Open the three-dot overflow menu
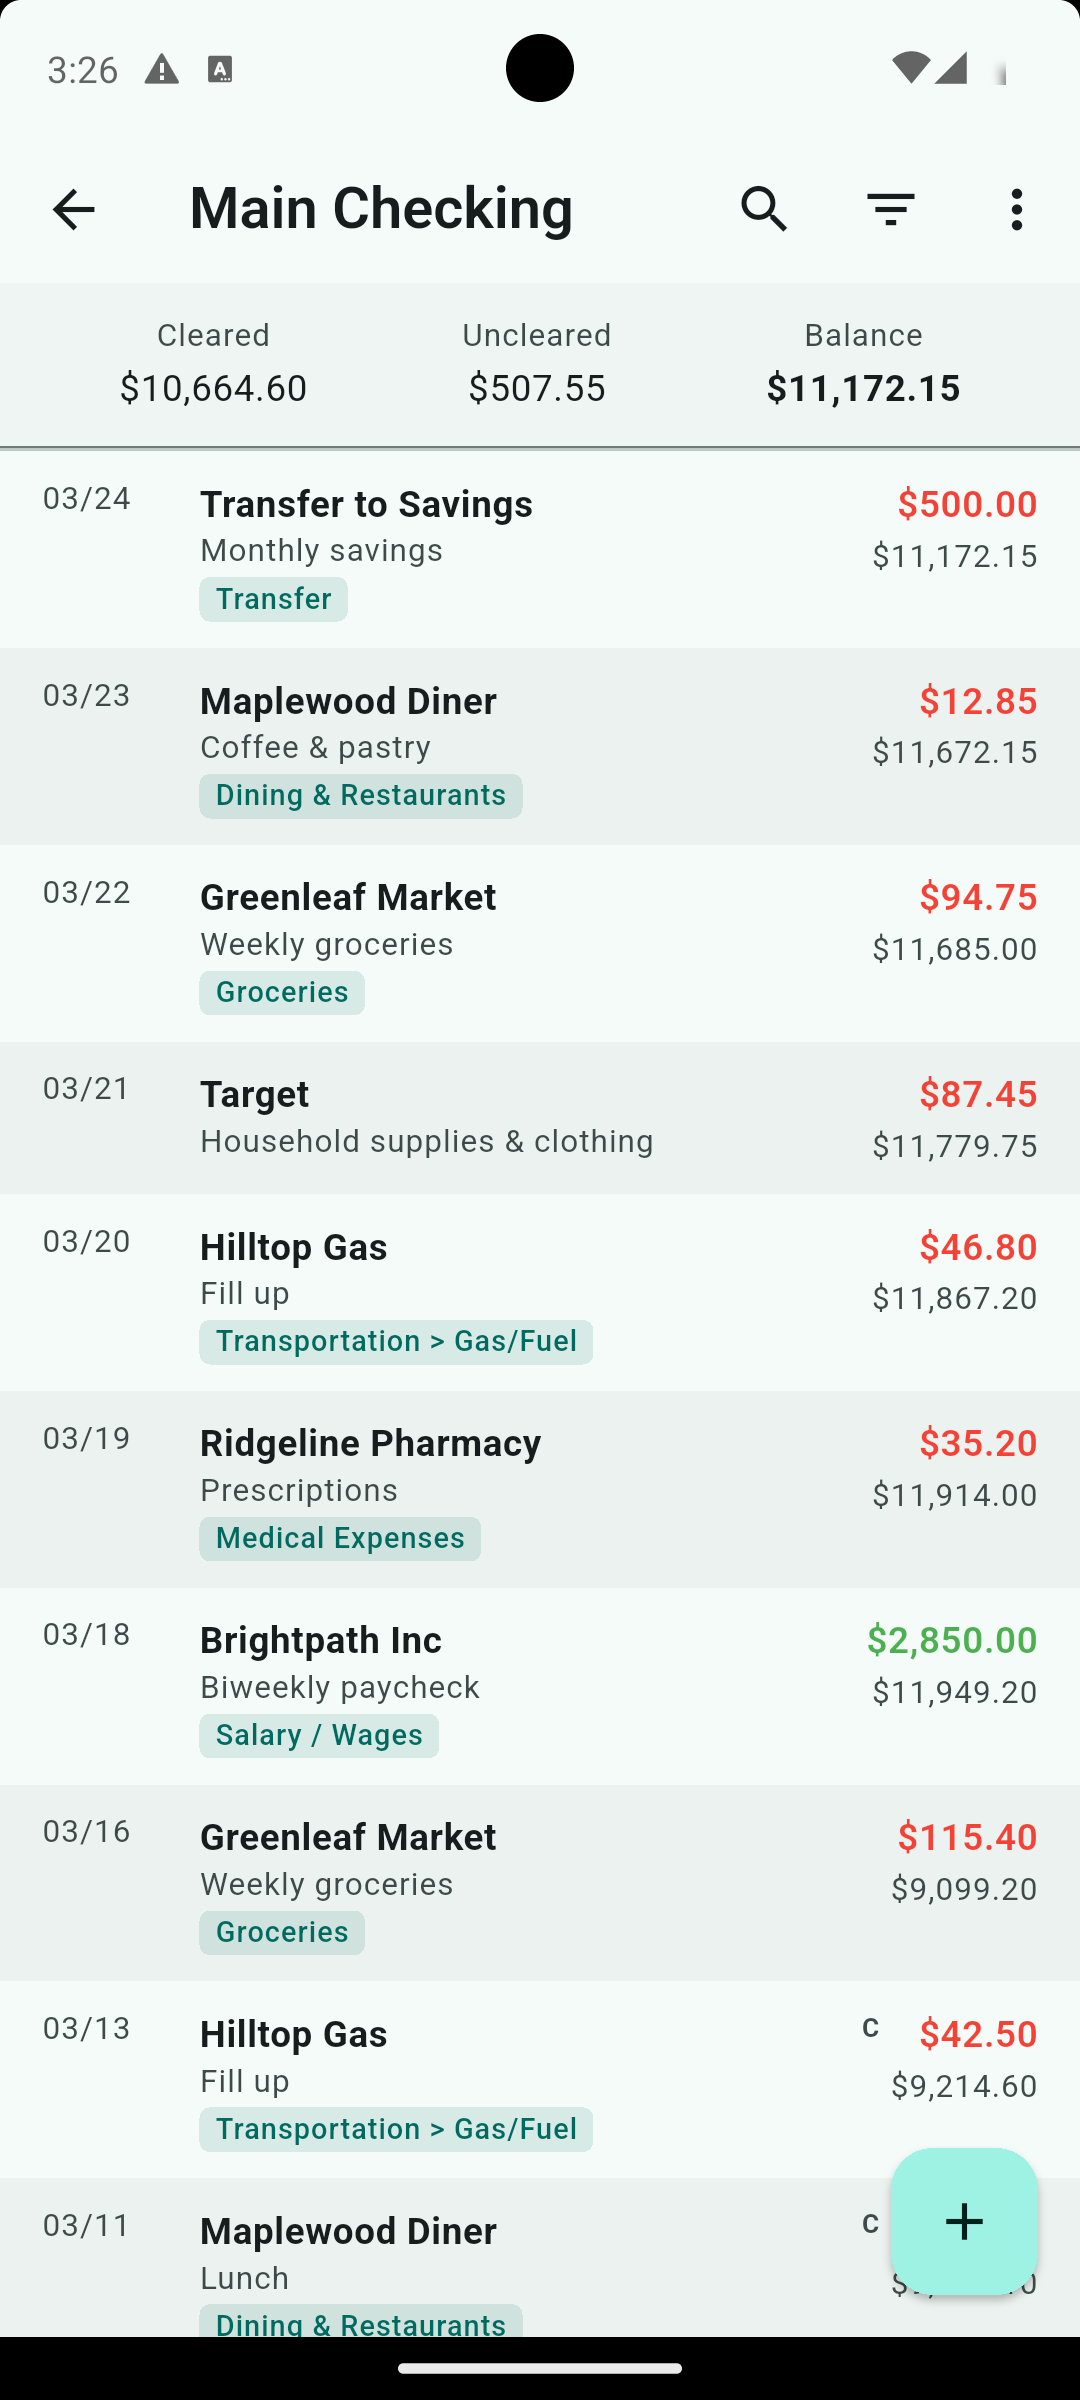This screenshot has width=1080, height=2400. [x=1017, y=210]
